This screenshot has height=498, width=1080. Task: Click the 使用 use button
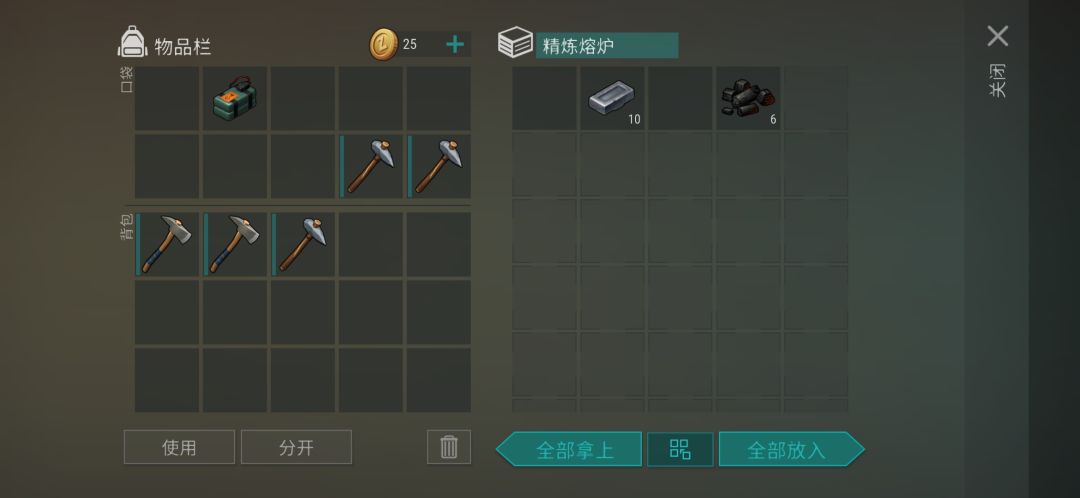click(179, 447)
